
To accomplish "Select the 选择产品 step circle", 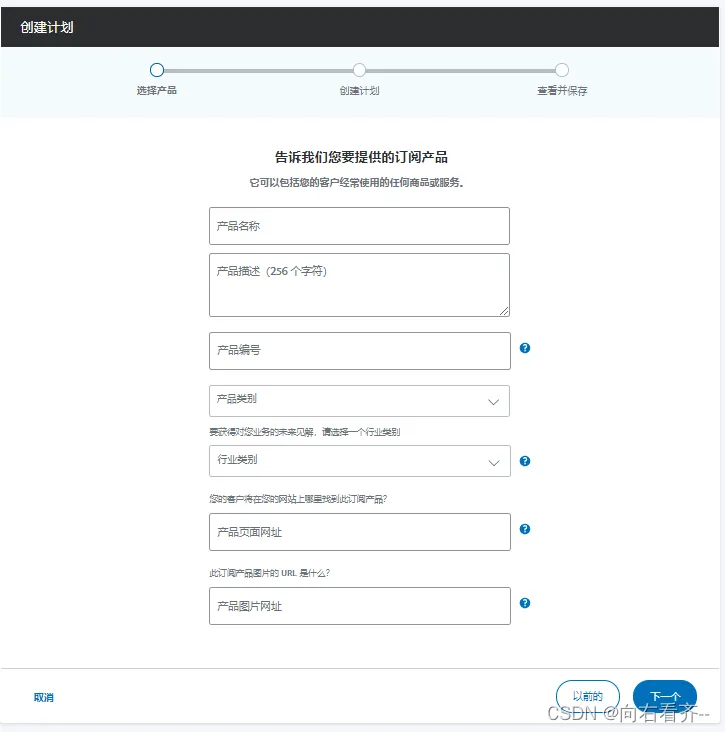I will point(157,70).
